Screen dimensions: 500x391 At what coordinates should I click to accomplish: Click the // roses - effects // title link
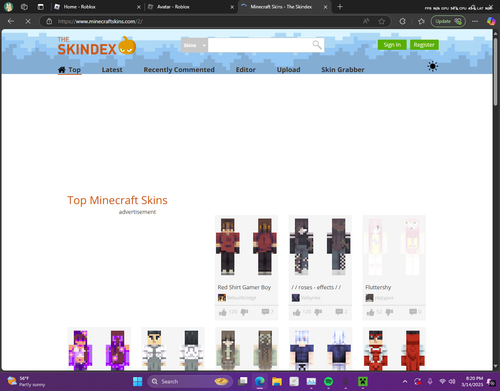pyautogui.click(x=316, y=287)
